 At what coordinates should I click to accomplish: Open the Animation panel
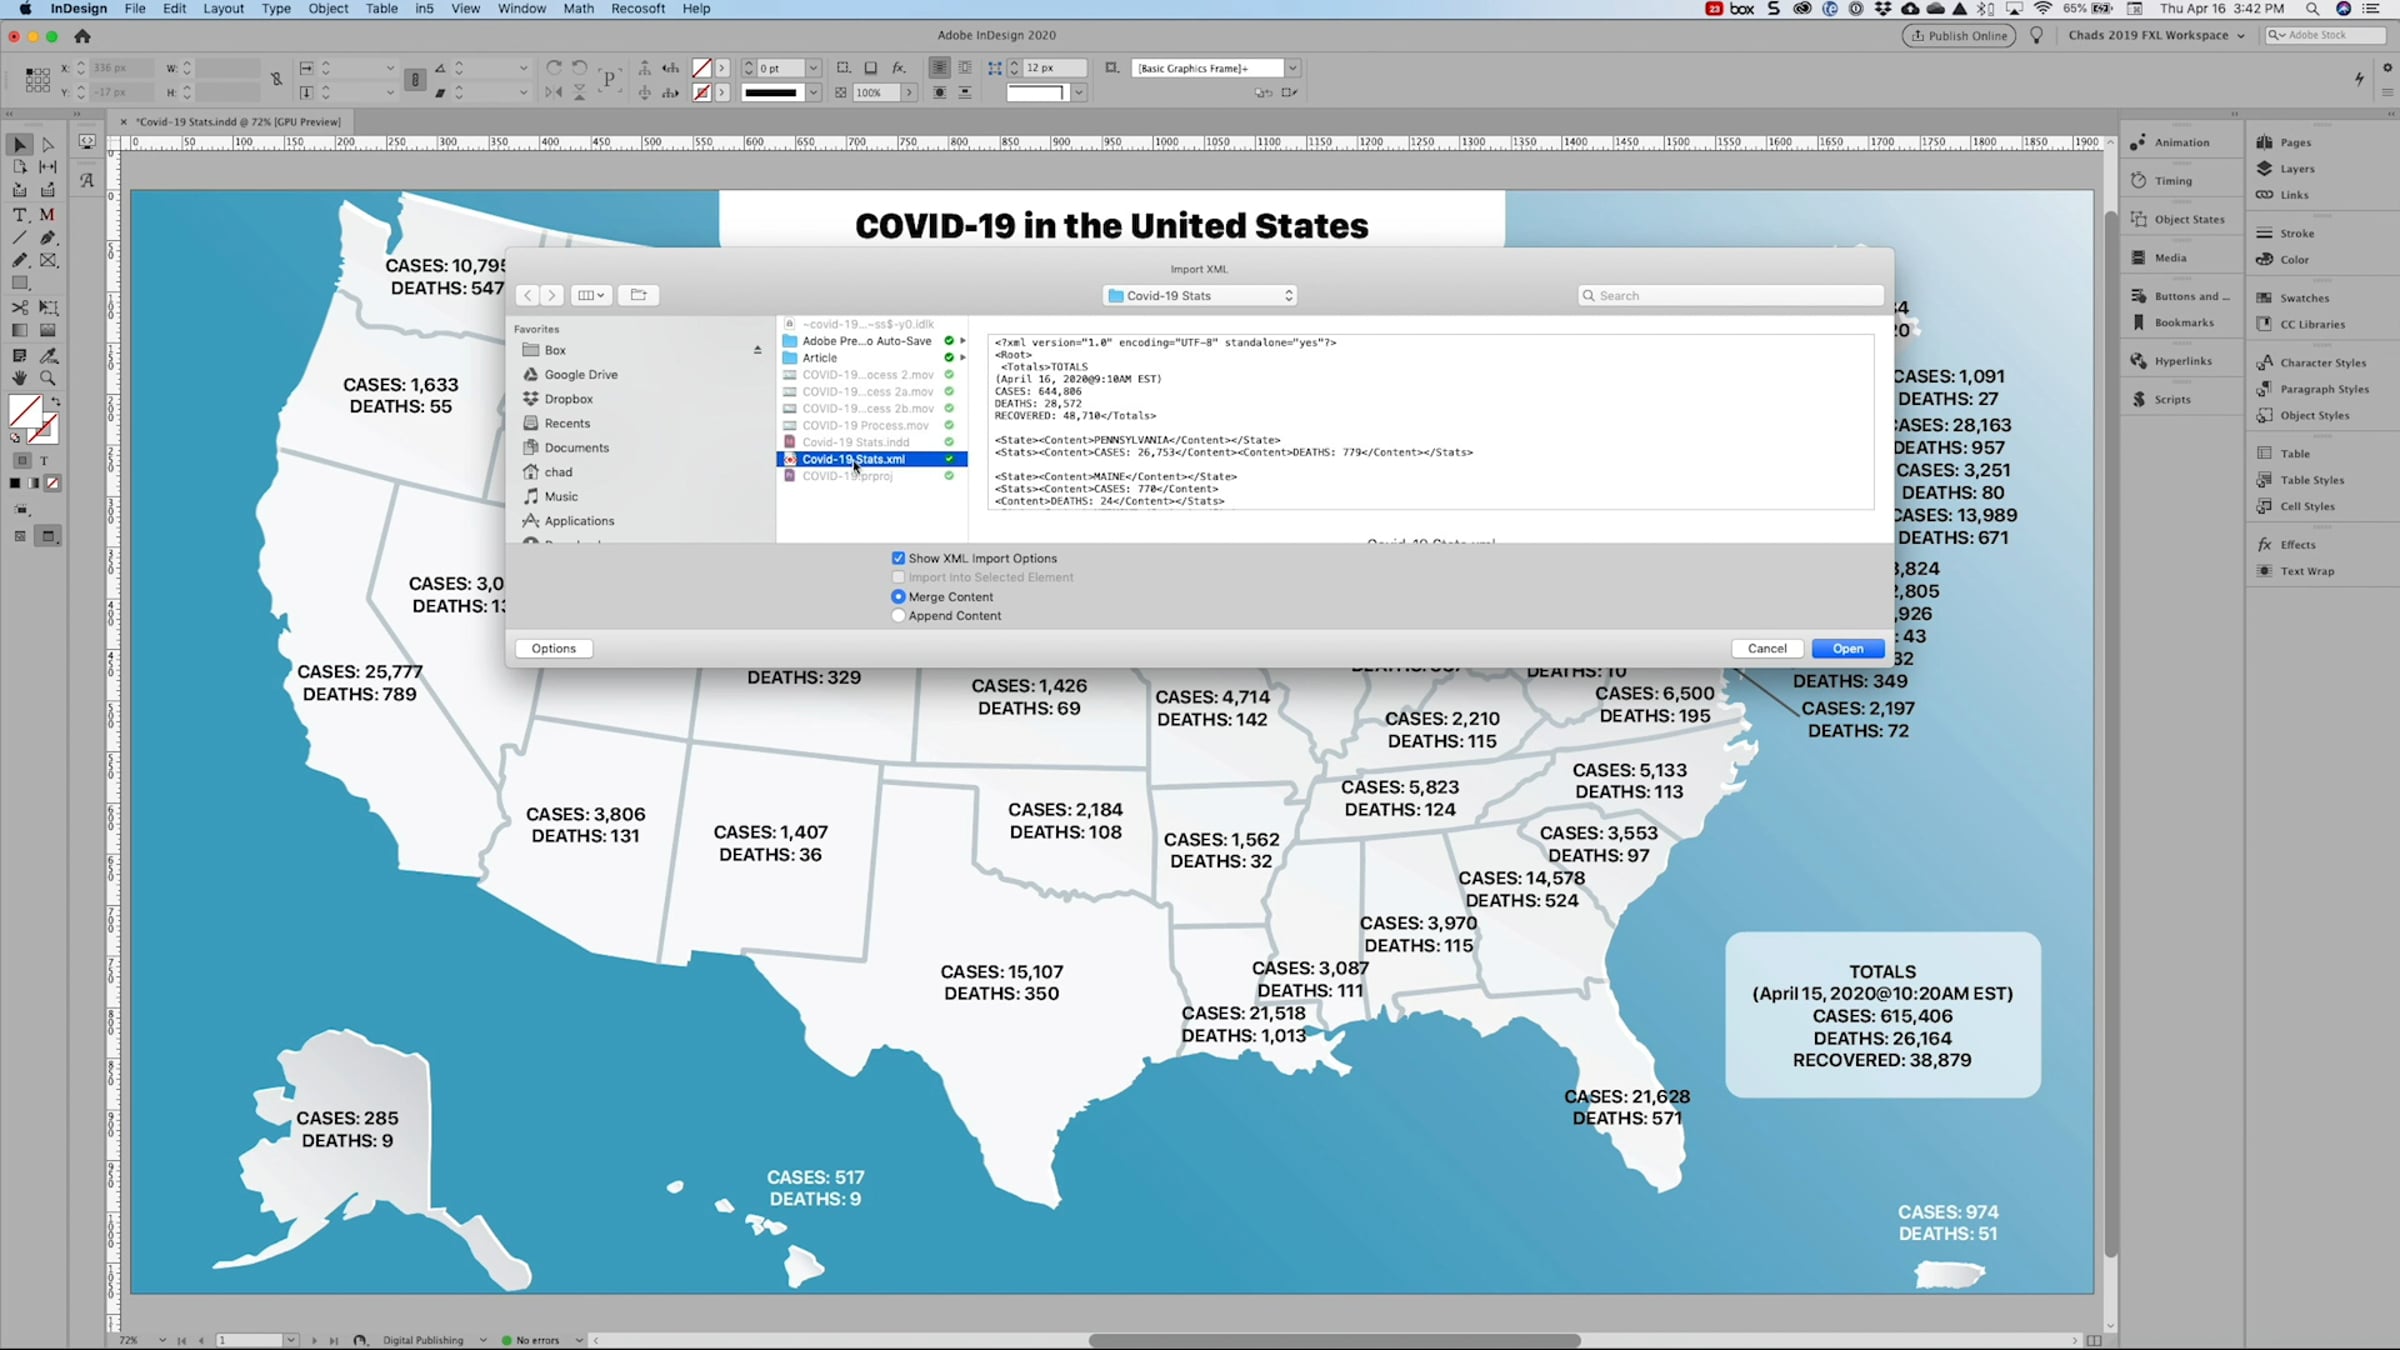pos(2181,143)
